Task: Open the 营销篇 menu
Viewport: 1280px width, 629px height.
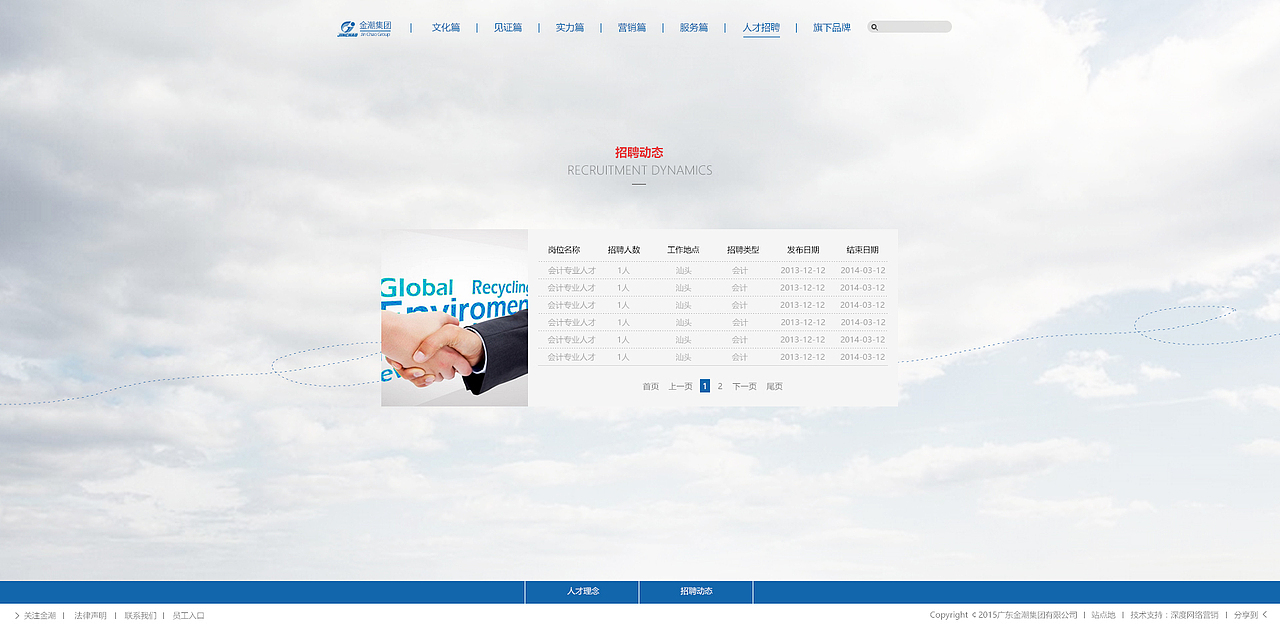Action: pyautogui.click(x=632, y=28)
